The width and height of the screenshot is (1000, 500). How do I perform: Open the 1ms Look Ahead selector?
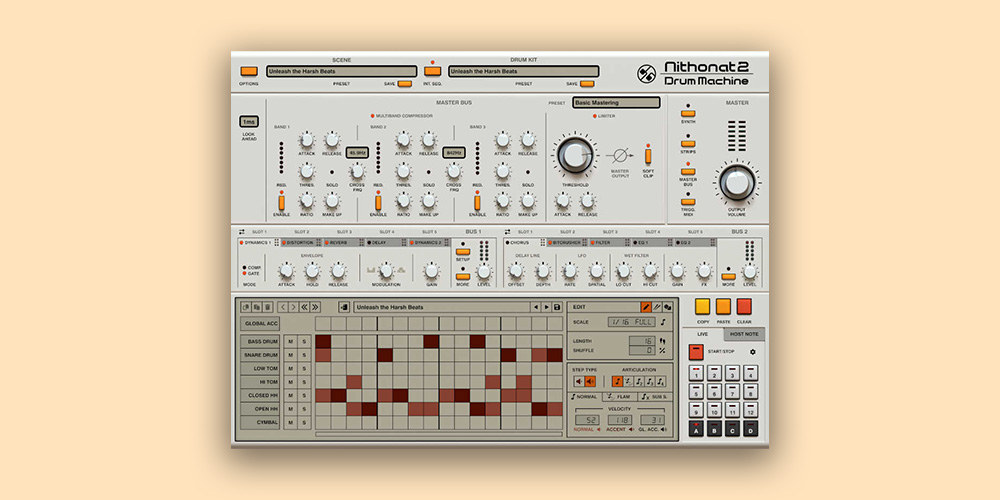(249, 121)
